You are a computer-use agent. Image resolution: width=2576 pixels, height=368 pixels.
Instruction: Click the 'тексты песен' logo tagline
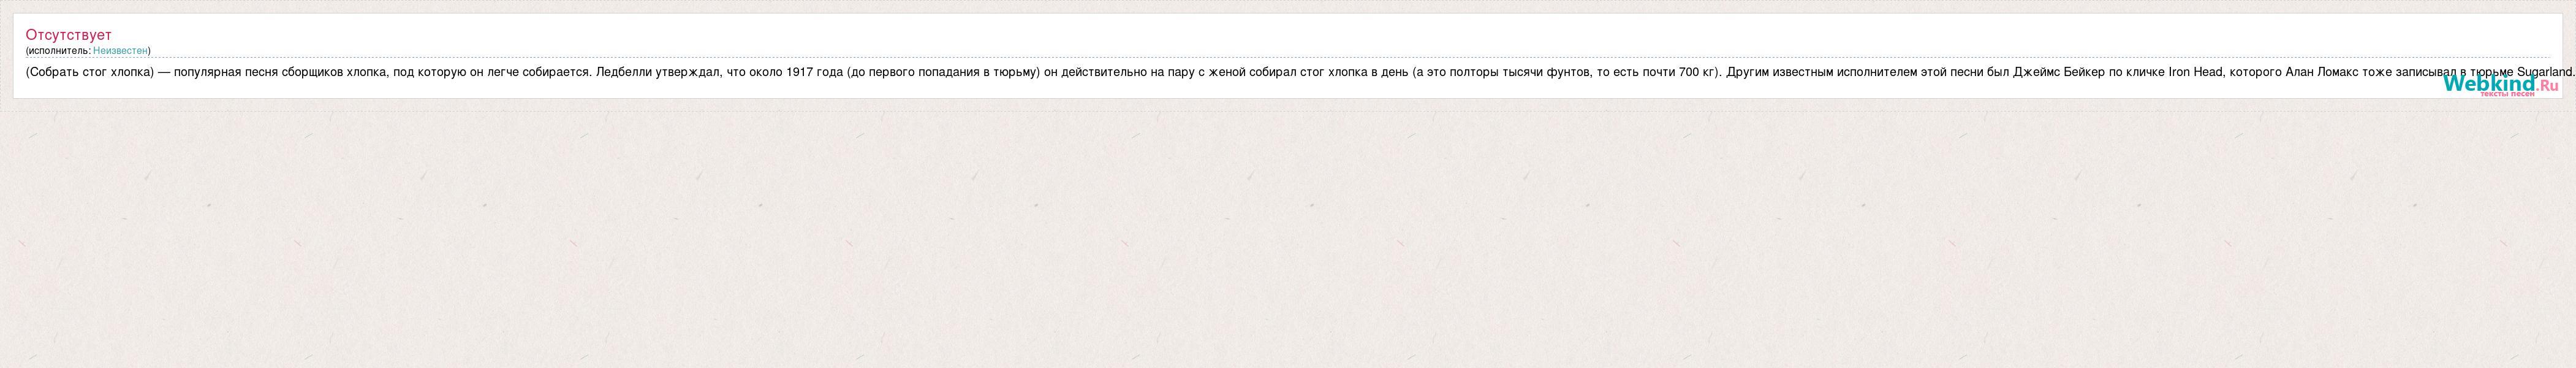[2507, 94]
